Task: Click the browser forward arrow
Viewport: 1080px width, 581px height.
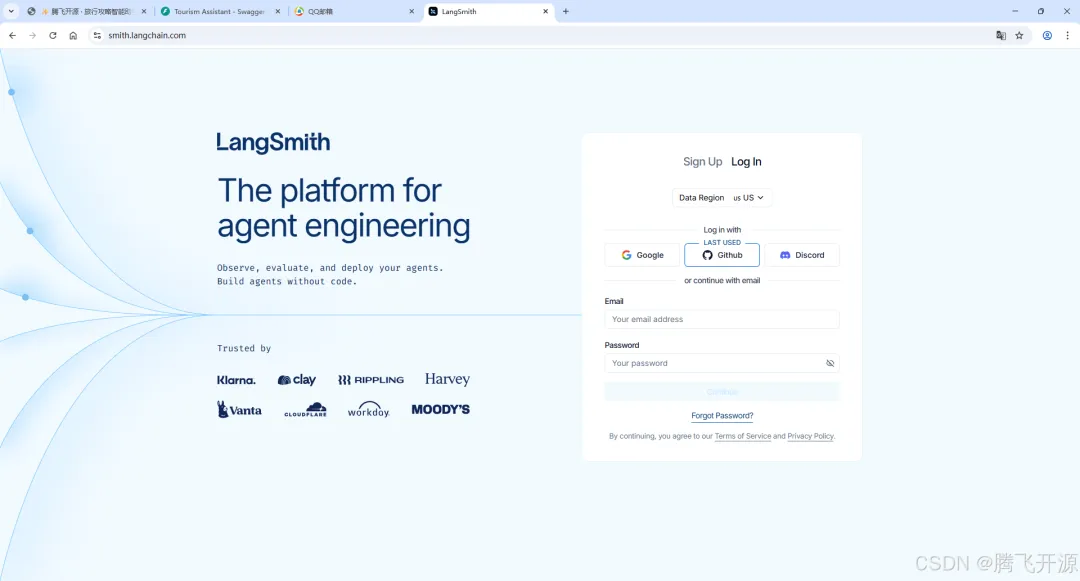Action: pyautogui.click(x=32, y=35)
